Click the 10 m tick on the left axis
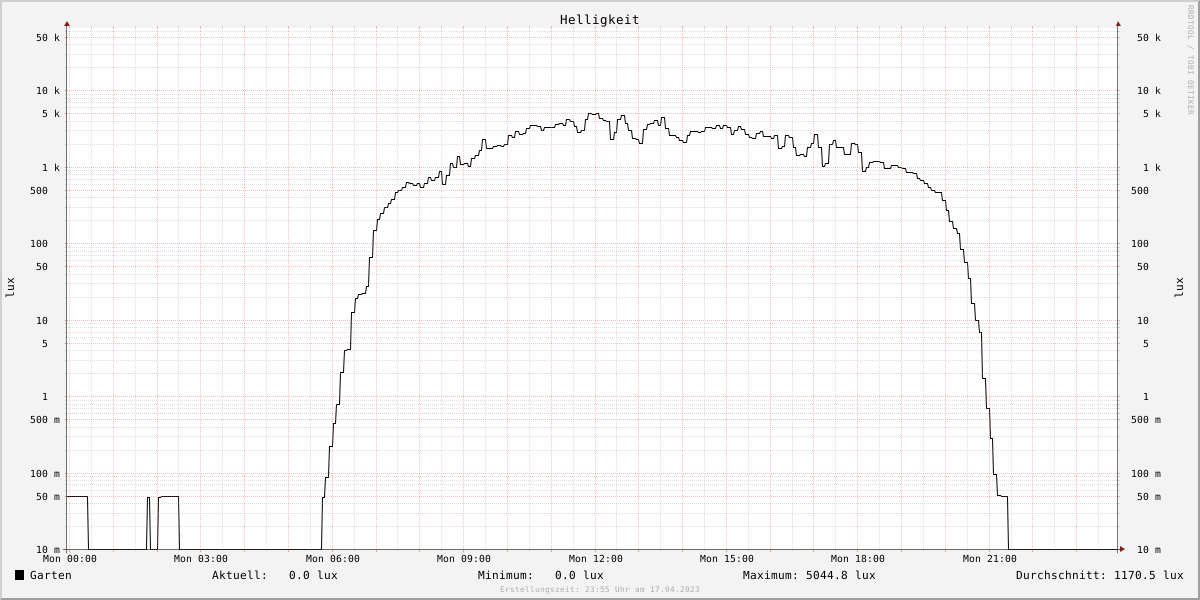This screenshot has width=1200, height=600. [49, 550]
